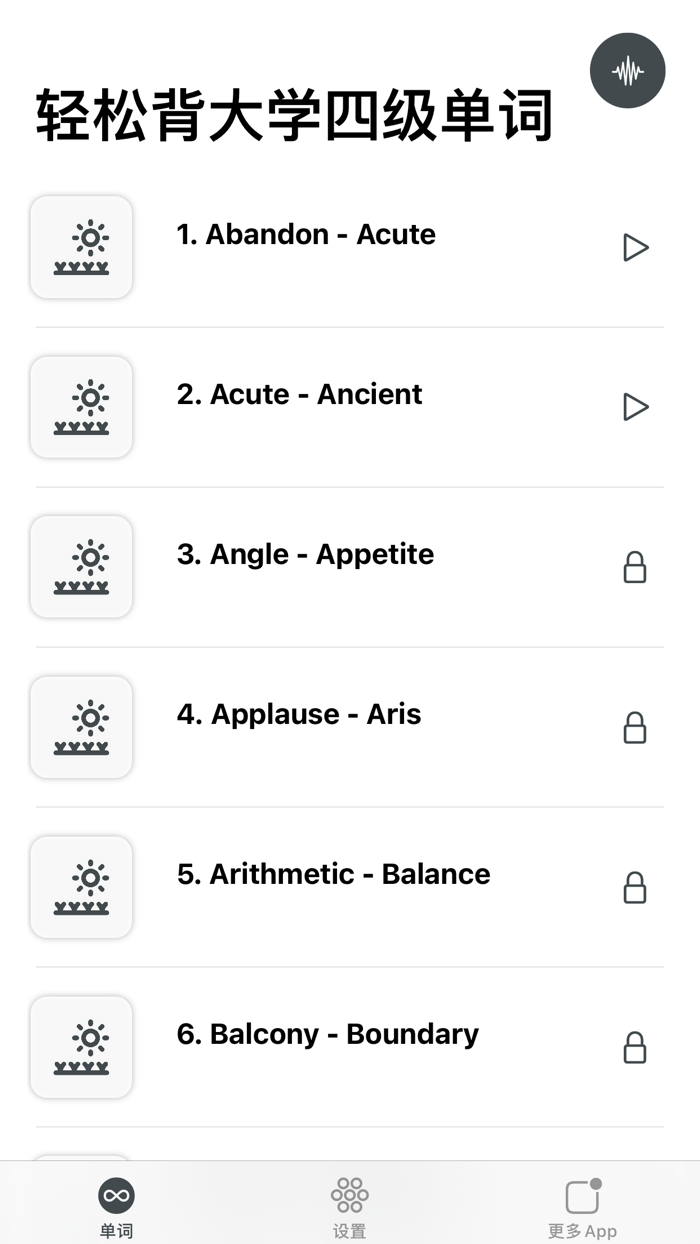Viewport: 700px width, 1244px height.
Task: Tap the lock icon on Angle - Appetite
Action: [x=636, y=567]
